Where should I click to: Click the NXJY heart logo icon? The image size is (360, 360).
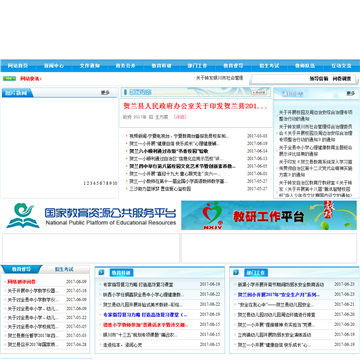coord(213,215)
